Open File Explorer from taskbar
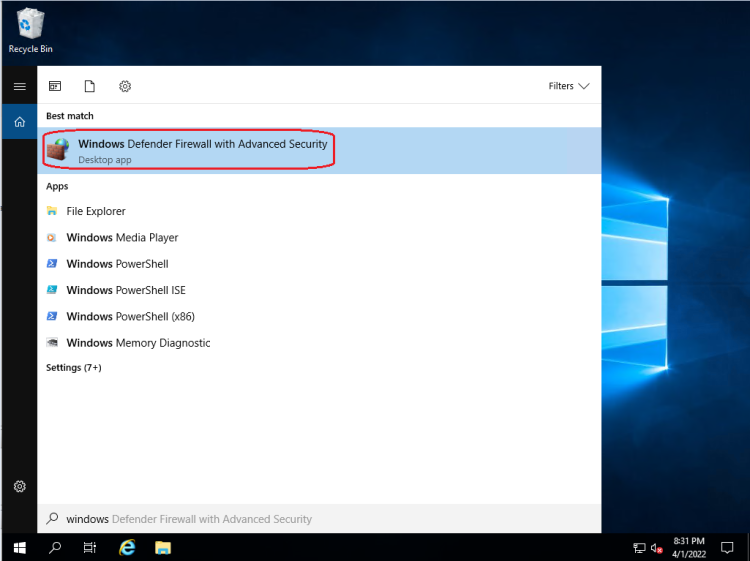The image size is (750, 561). pyautogui.click(x=163, y=547)
